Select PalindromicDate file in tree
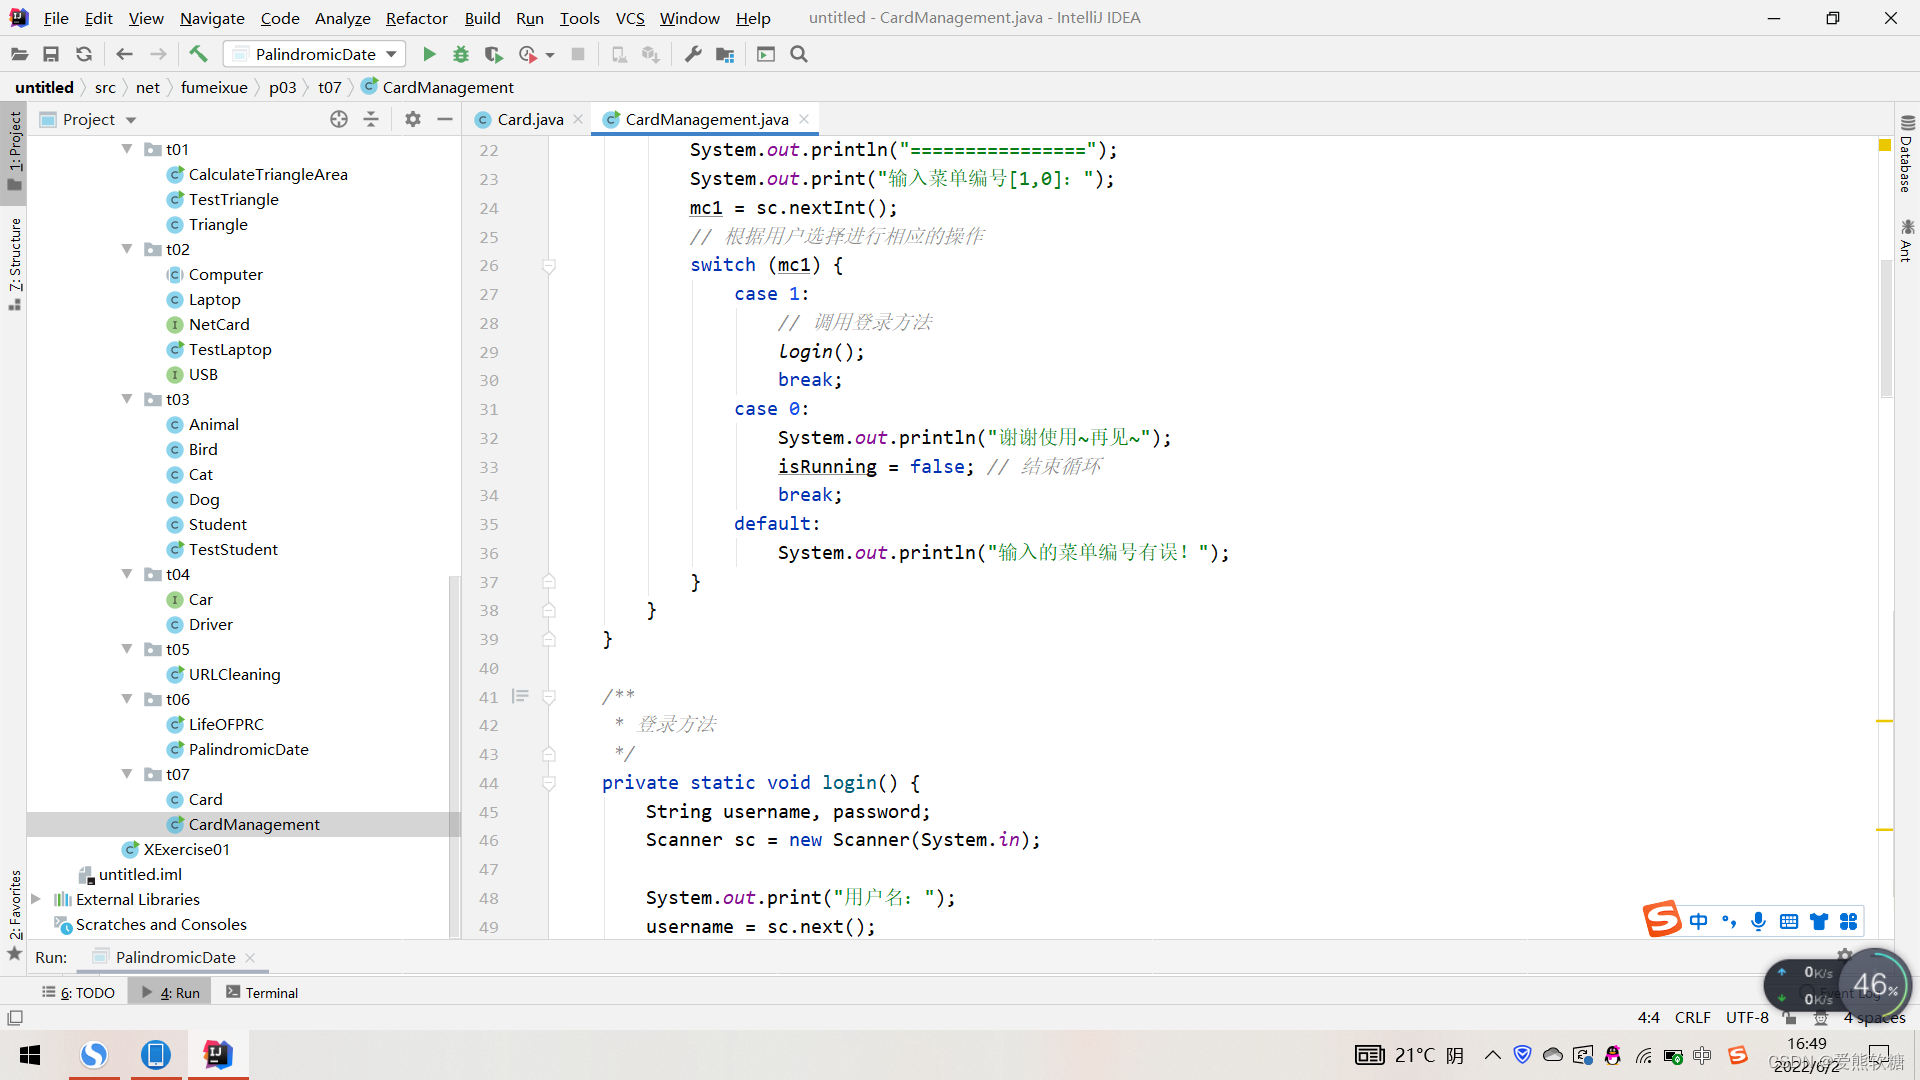 (x=248, y=749)
